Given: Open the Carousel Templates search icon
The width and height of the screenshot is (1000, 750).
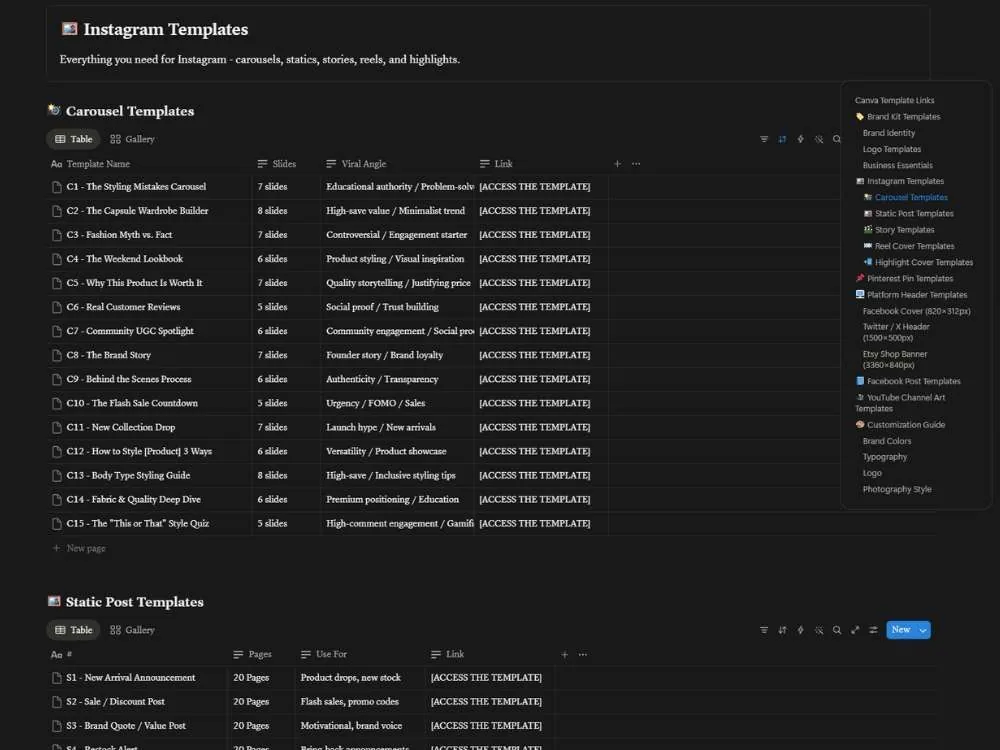Looking at the screenshot, I should pos(837,139).
